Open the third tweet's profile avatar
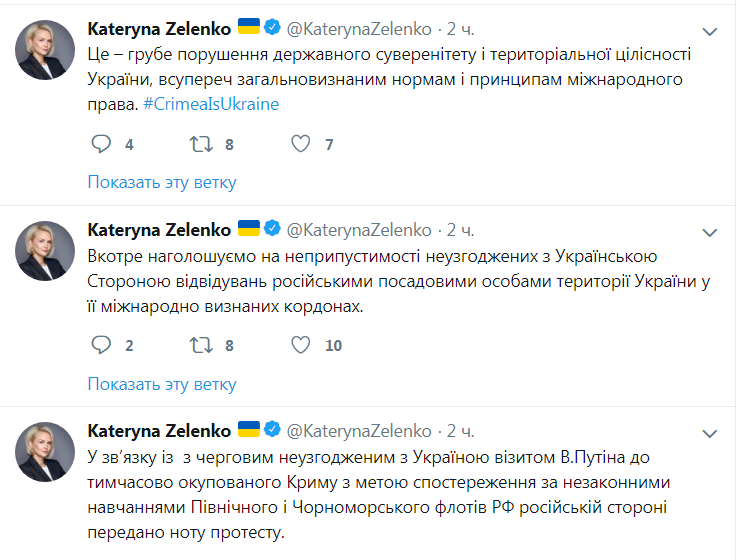736x560 pixels. (46, 451)
